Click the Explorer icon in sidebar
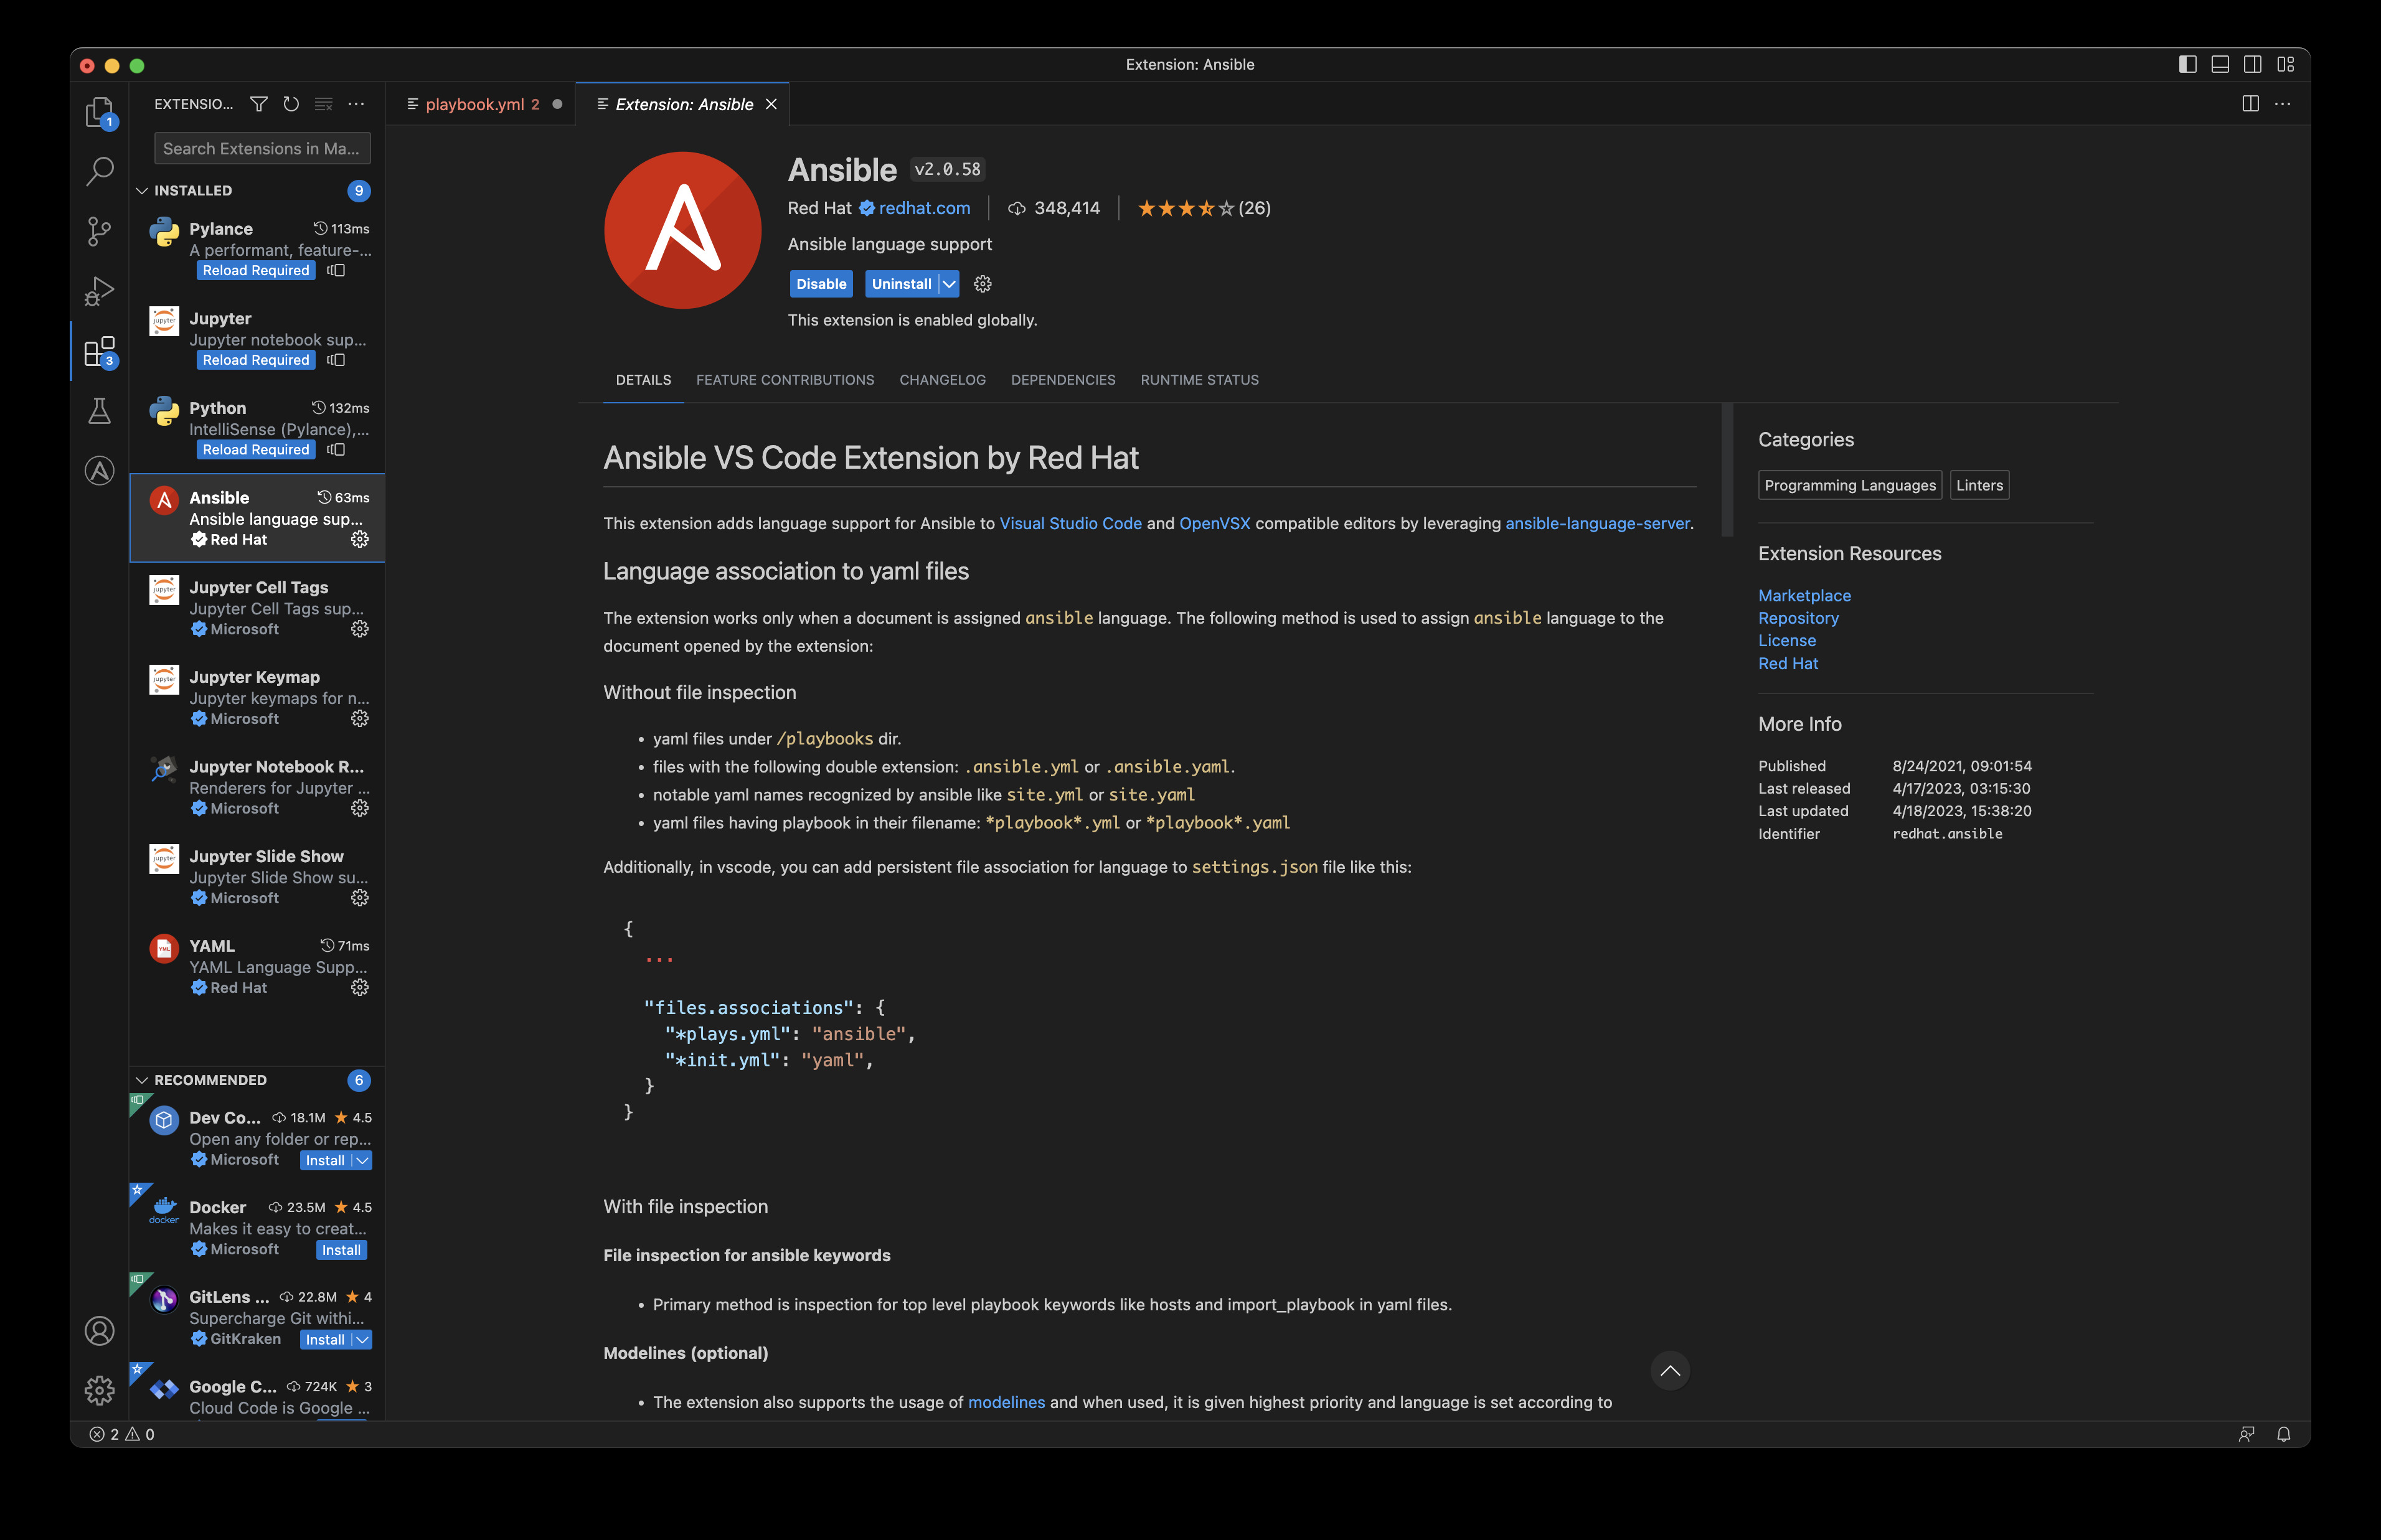Image resolution: width=2381 pixels, height=1540 pixels. click(x=99, y=116)
